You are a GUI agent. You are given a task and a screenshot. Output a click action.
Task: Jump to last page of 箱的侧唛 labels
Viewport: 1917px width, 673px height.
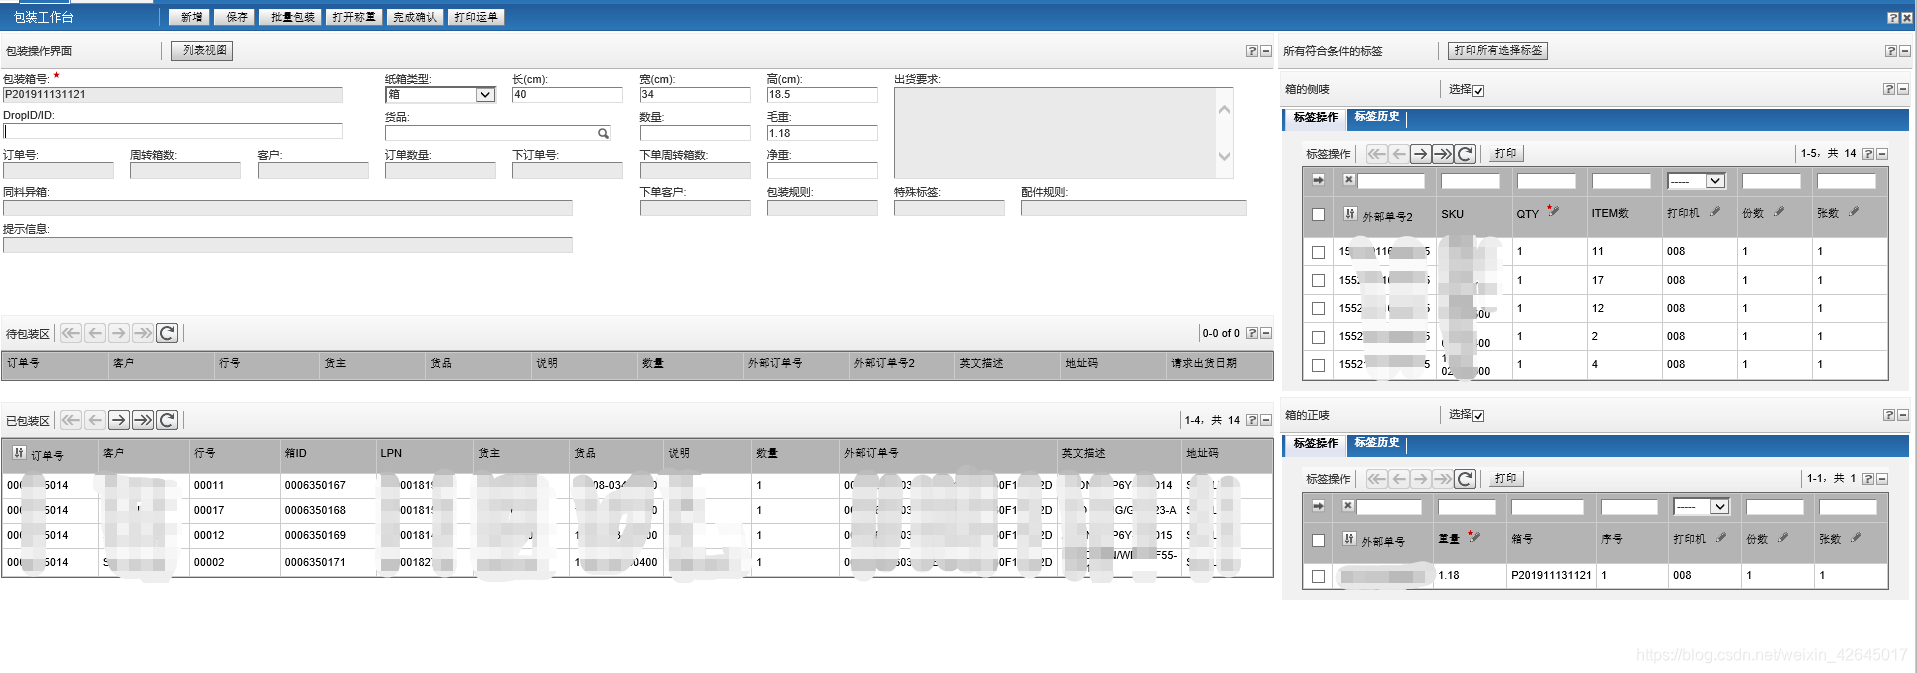pyautogui.click(x=1443, y=154)
